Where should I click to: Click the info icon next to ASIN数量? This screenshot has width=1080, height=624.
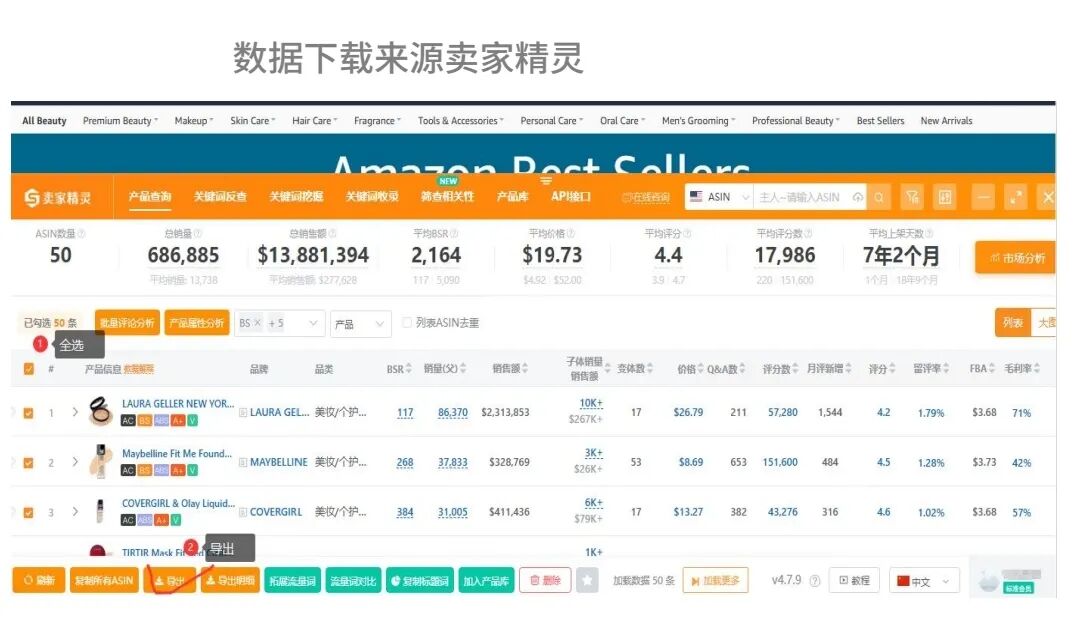pyautogui.click(x=81, y=233)
